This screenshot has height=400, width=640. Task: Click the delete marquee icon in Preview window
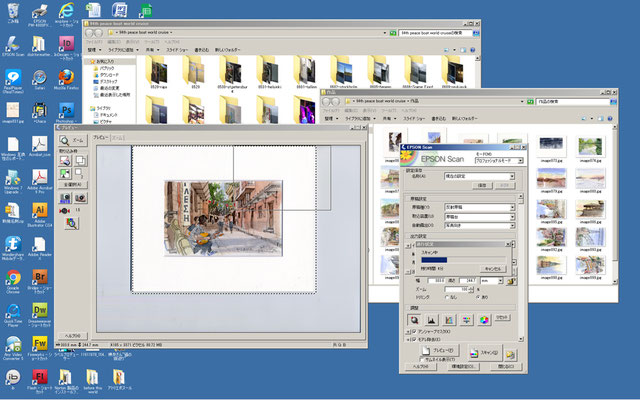tap(65, 160)
